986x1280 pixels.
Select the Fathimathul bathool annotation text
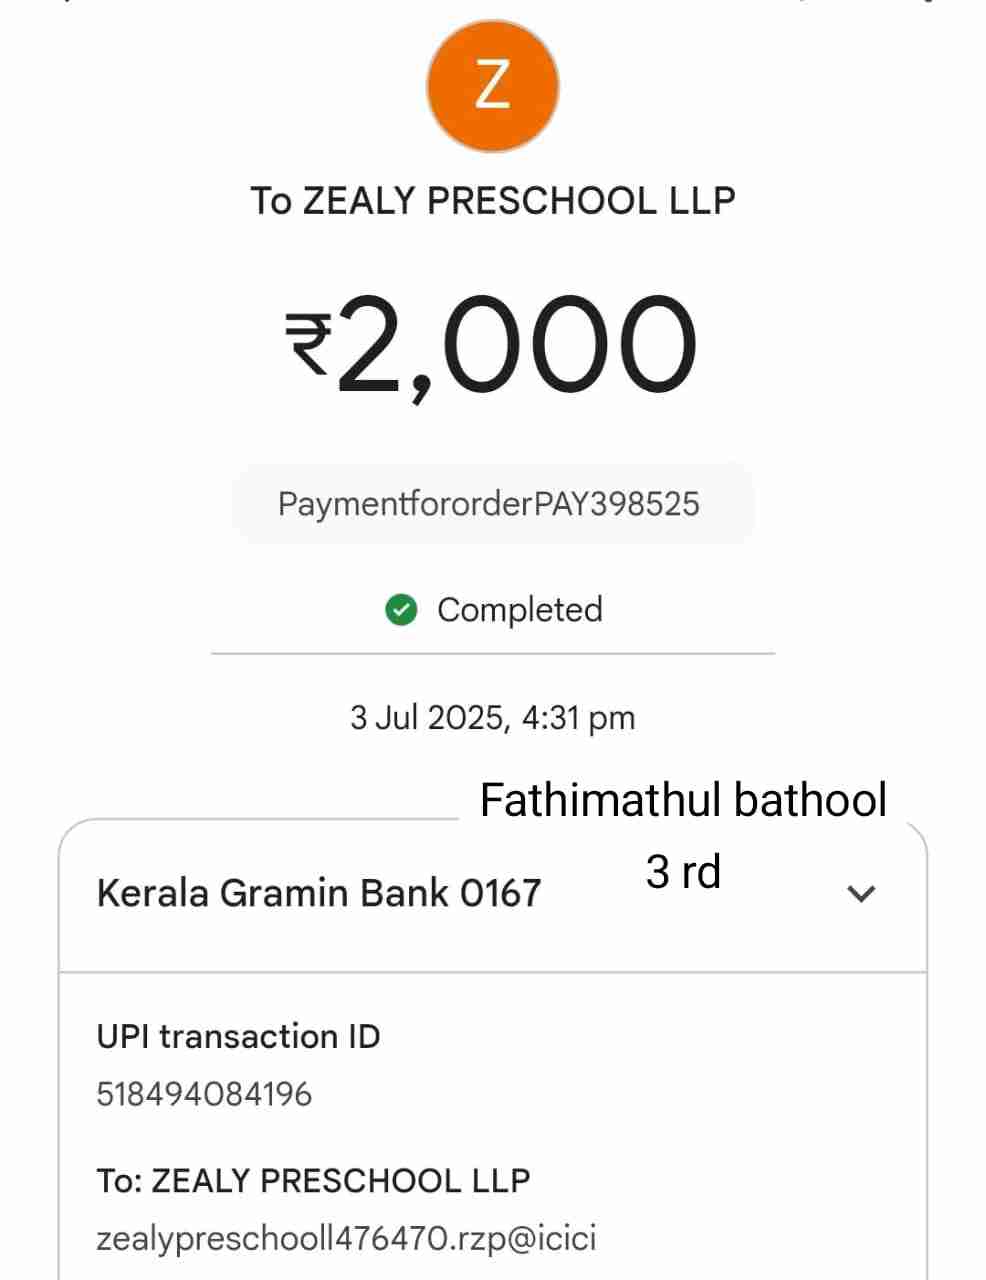pyautogui.click(x=683, y=800)
